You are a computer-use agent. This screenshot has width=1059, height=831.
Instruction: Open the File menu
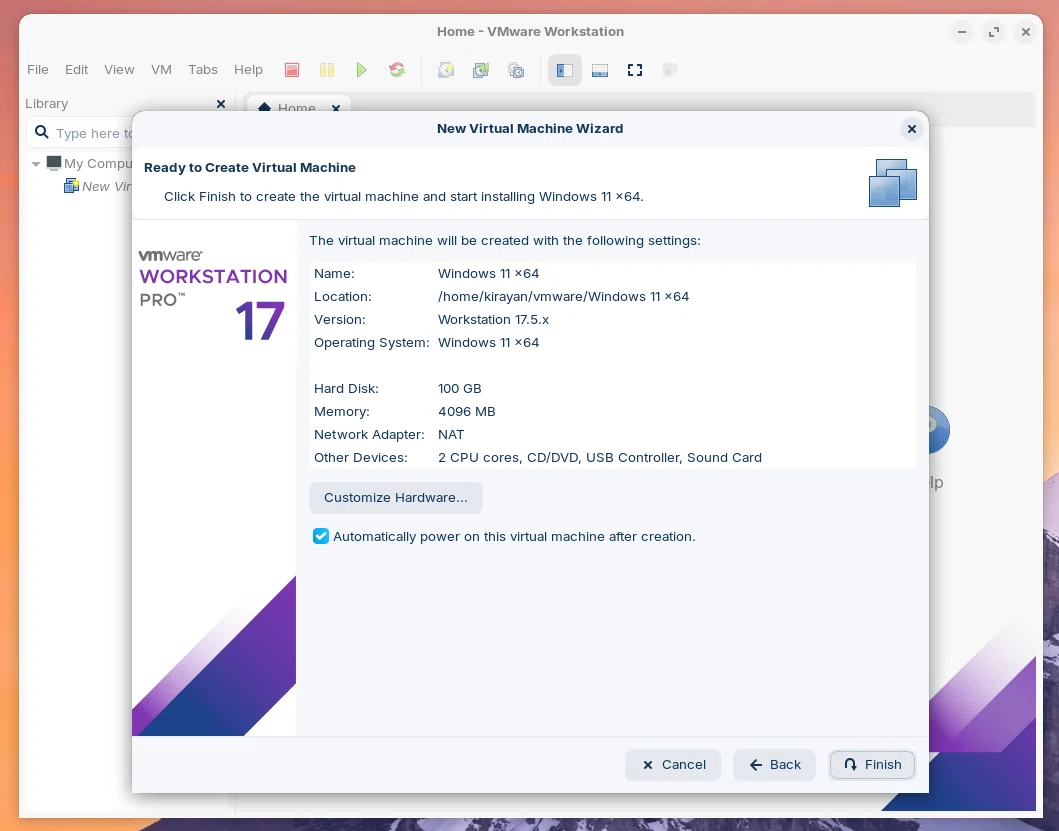(38, 70)
